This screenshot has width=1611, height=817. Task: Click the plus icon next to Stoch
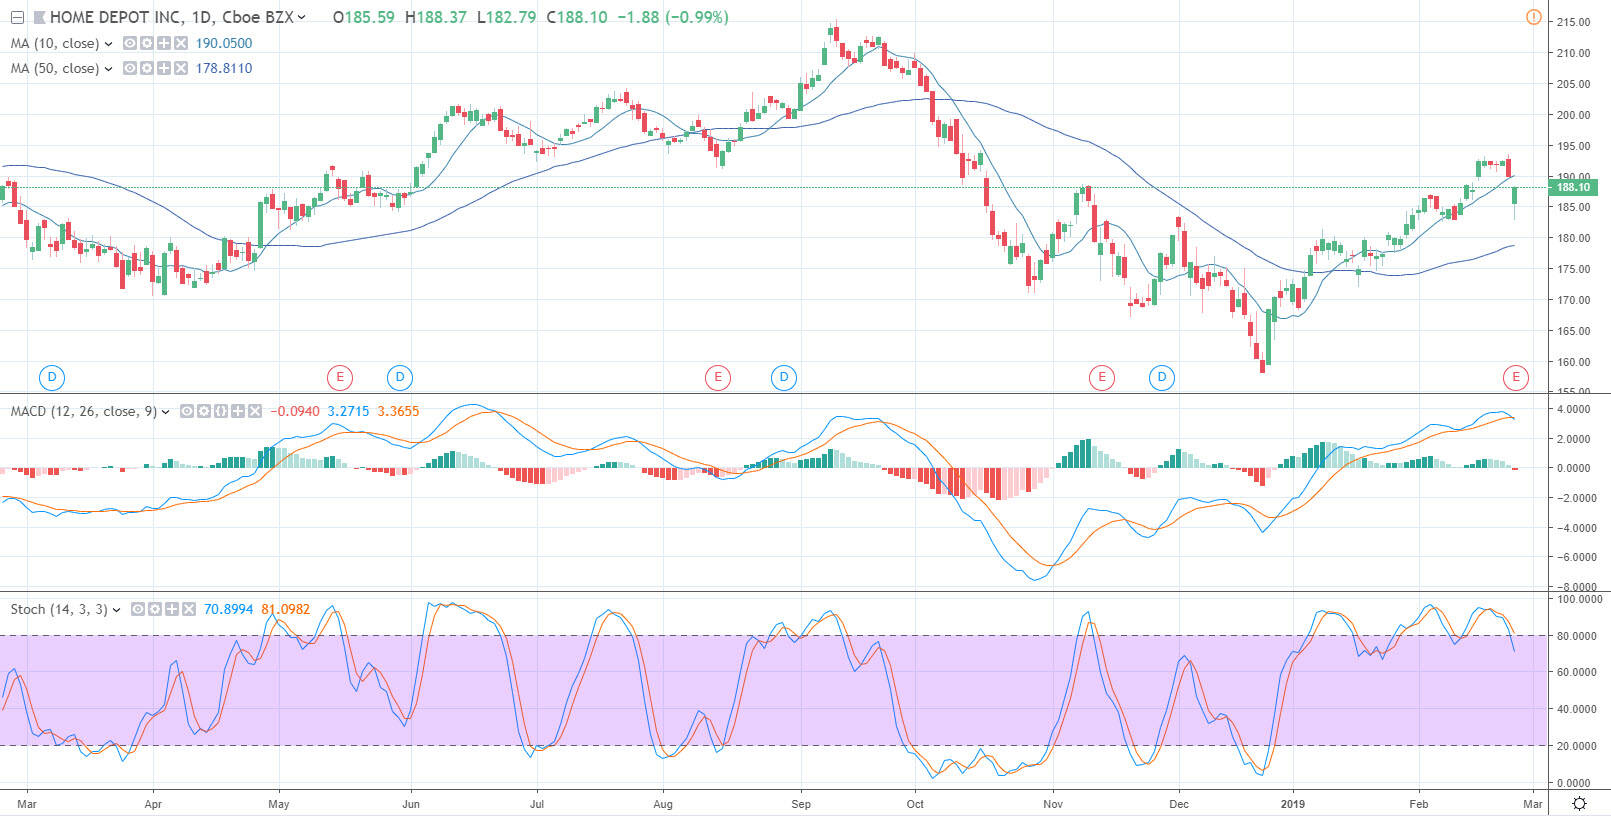pyautogui.click(x=172, y=609)
